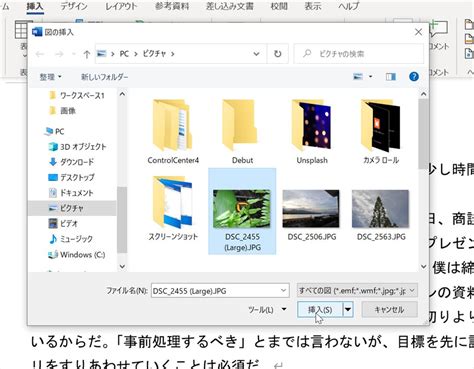
Task: Select DSC_2506.JPG thumbnail
Action: point(312,215)
